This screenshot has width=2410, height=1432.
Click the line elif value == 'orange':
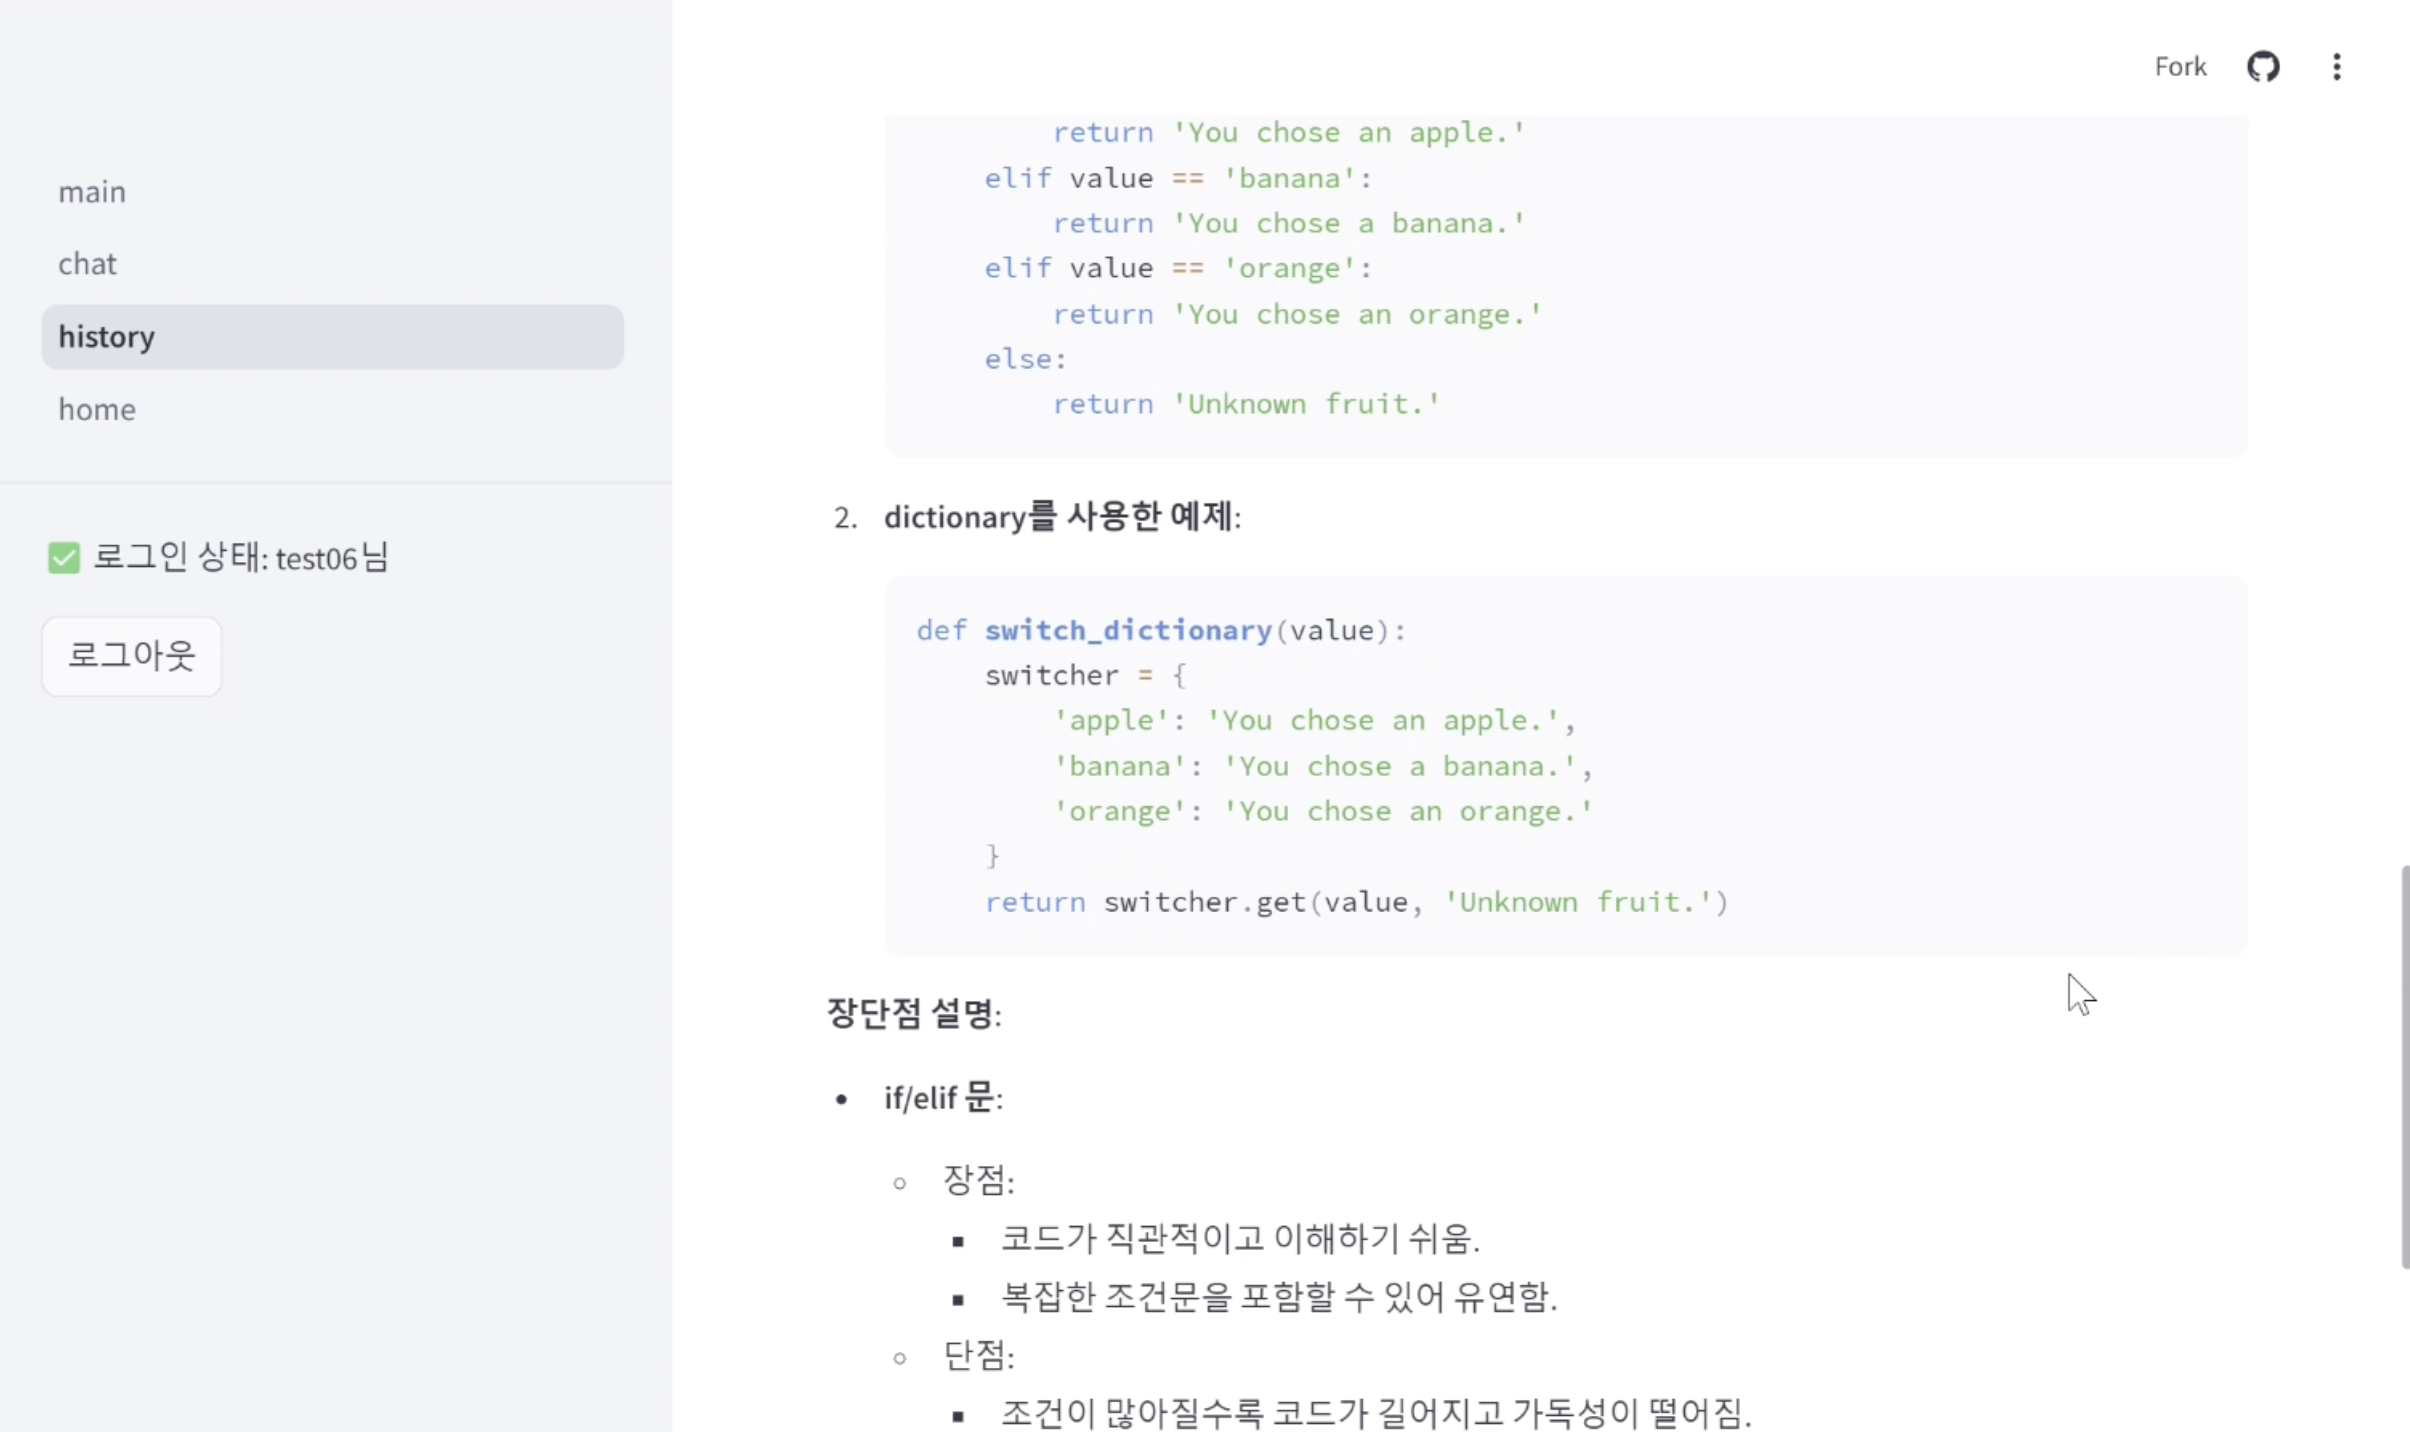1178,268
